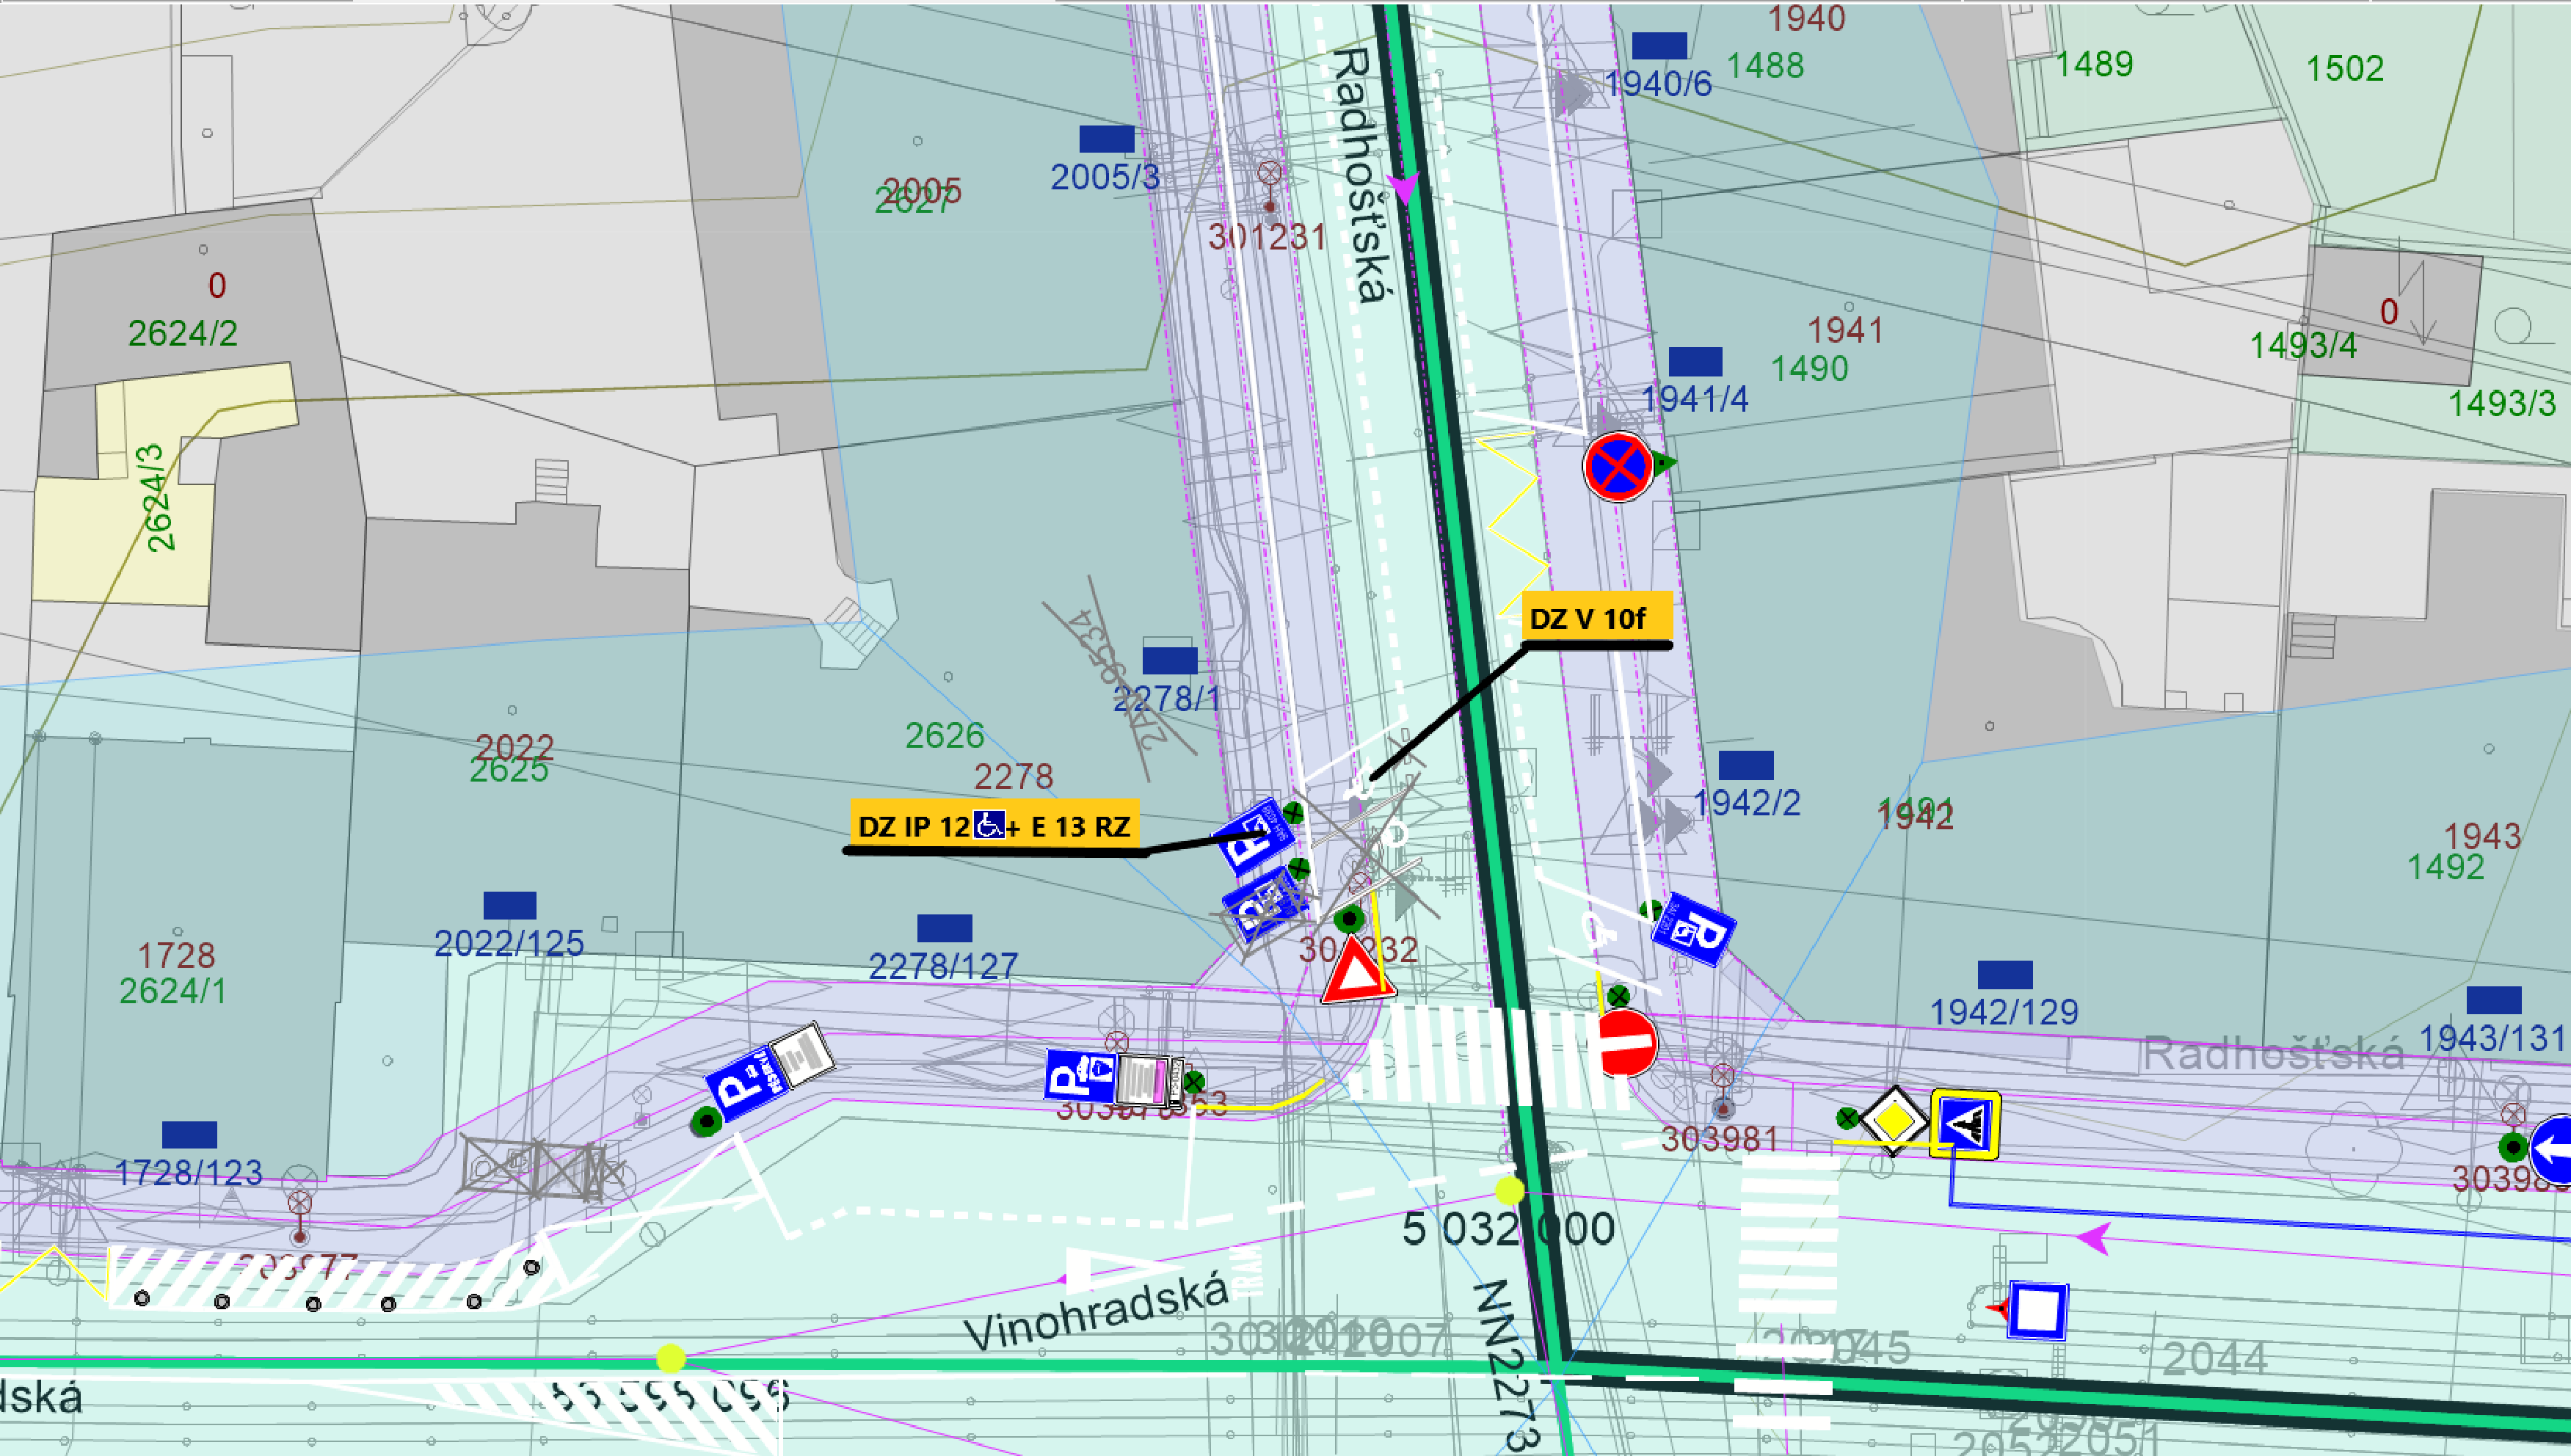Click the blue marker above 2278/1

(x=1170, y=660)
